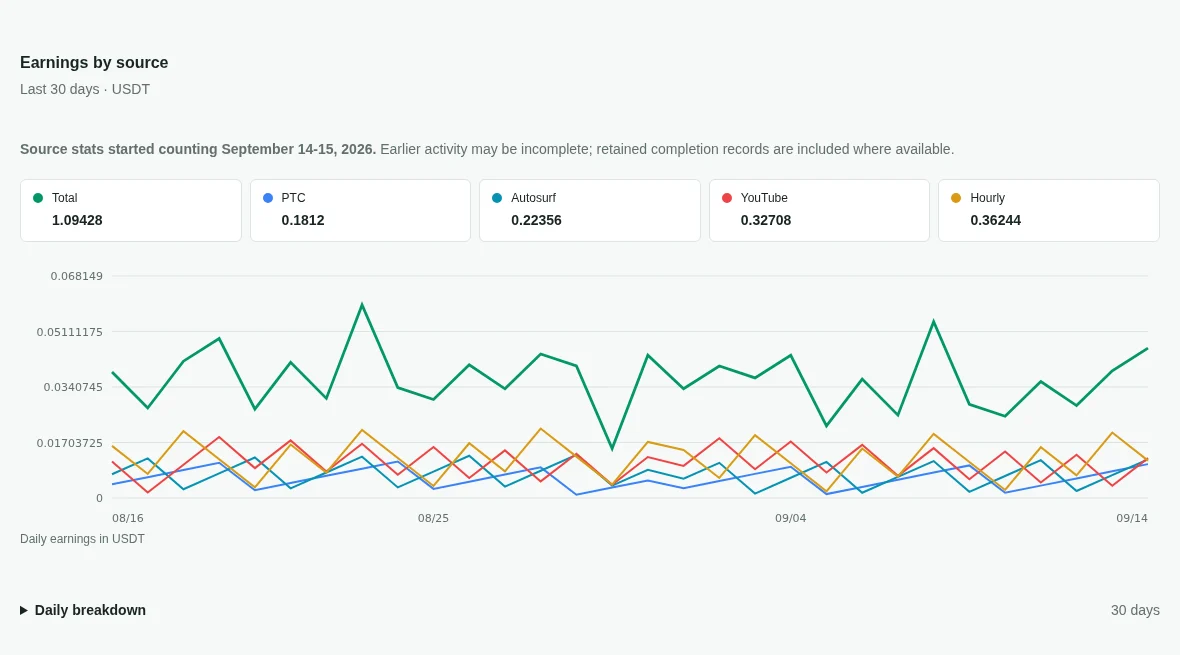Click the Earnings by source heading
The image size is (1180, 655).
click(x=94, y=62)
